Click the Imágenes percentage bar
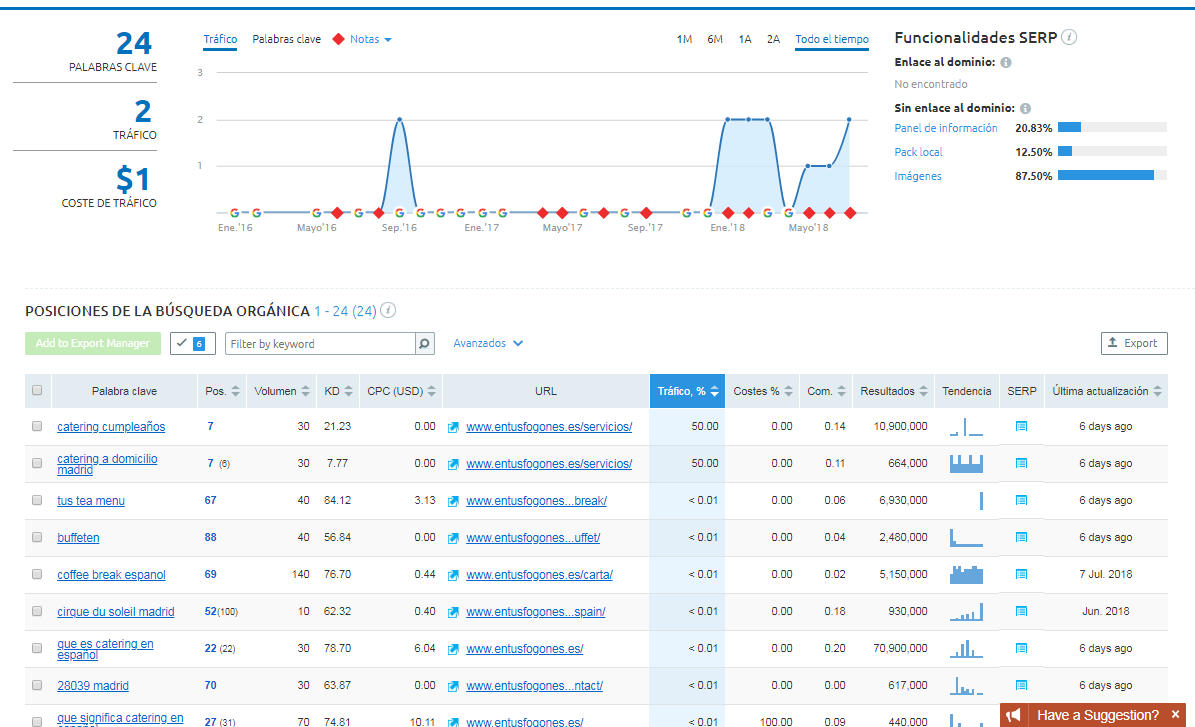 tap(1111, 176)
